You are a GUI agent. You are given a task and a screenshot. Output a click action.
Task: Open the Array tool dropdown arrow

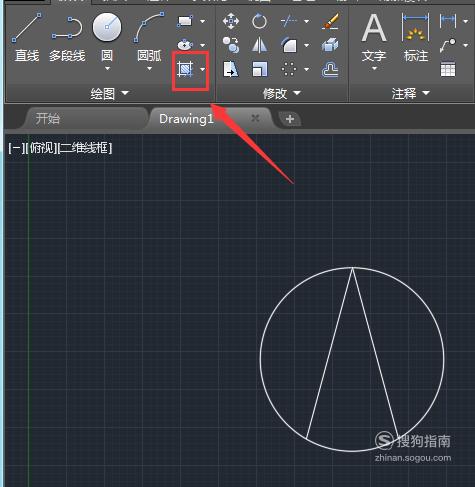click(x=306, y=69)
